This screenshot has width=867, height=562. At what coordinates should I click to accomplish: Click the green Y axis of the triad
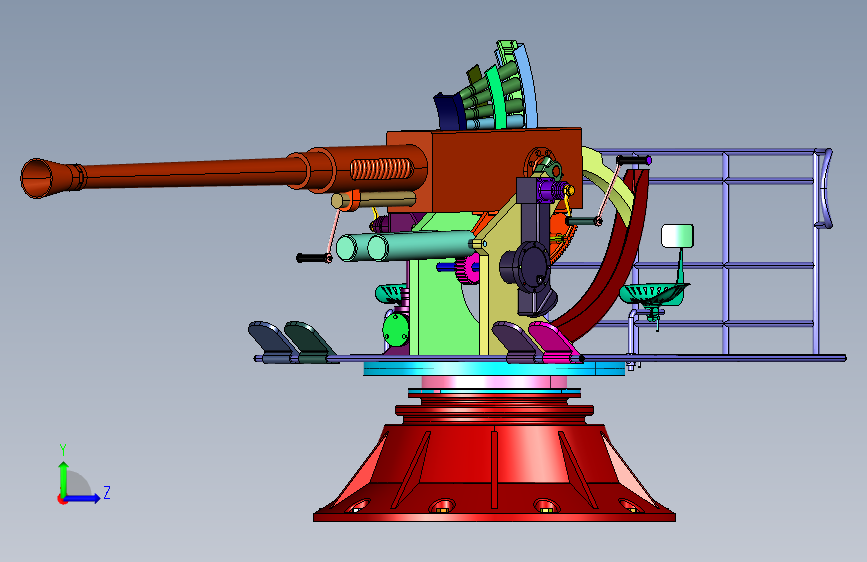pyautogui.click(x=64, y=479)
